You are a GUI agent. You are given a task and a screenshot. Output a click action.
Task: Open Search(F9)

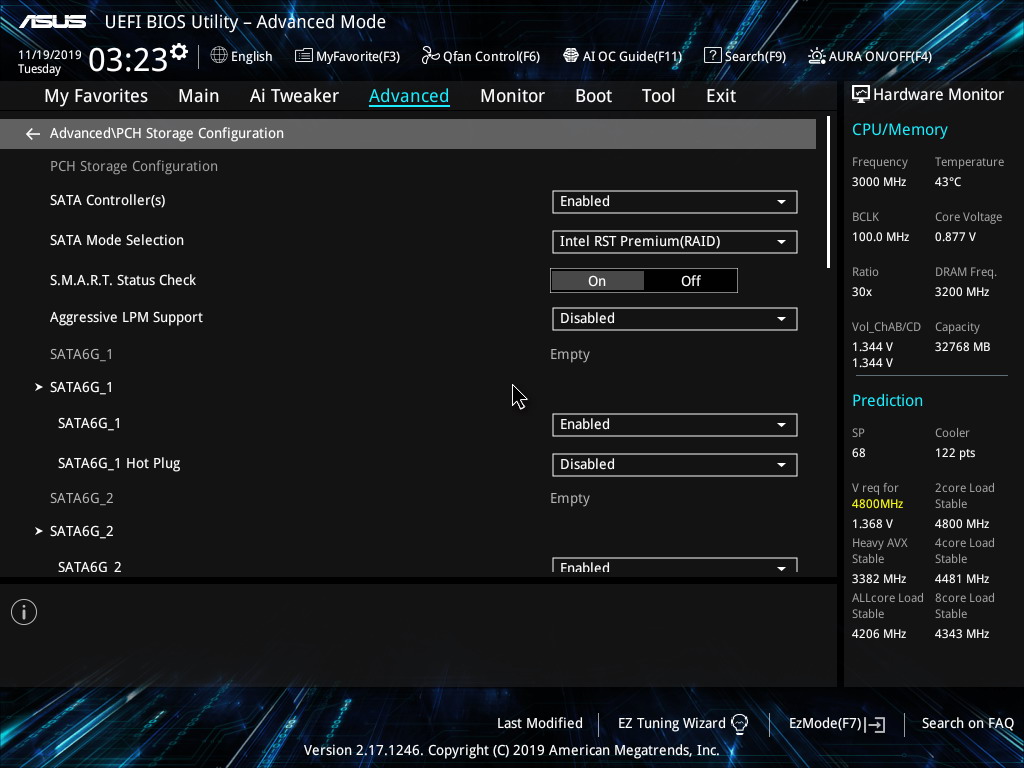(745, 56)
